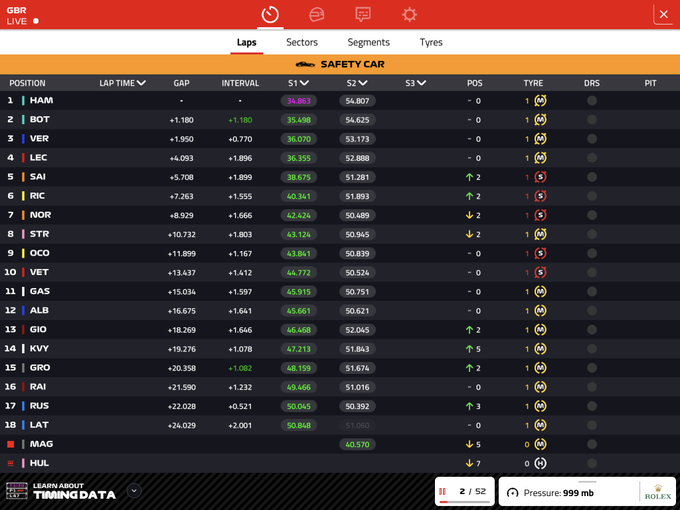Click ALB's DRS indicator dot
Screen dimensions: 680x510
pyautogui.click(x=592, y=311)
